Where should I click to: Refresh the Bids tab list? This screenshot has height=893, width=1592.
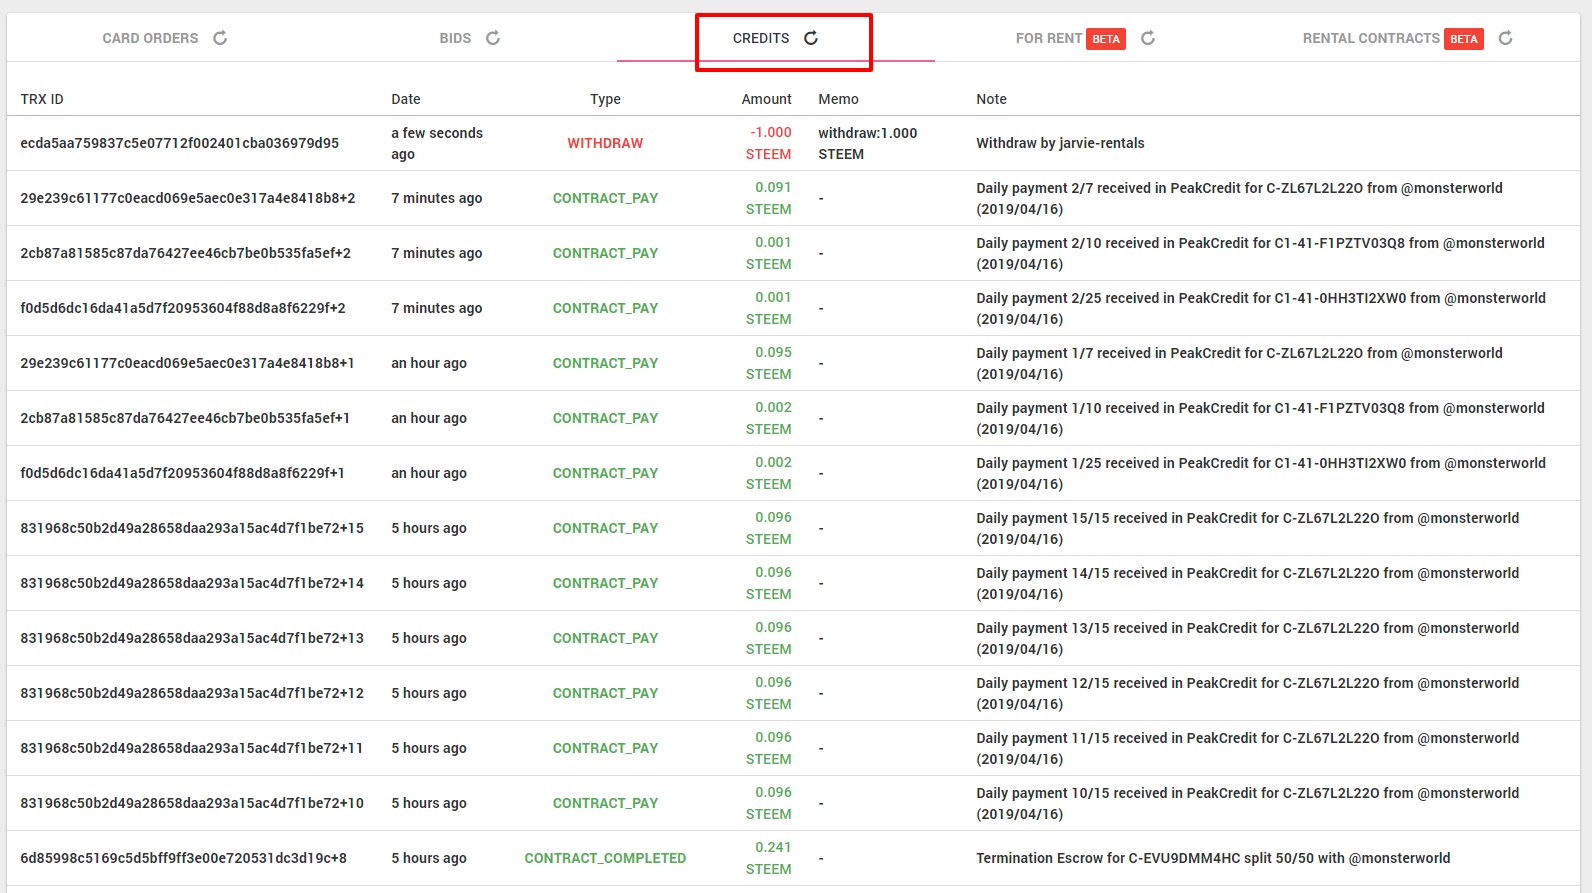(493, 38)
